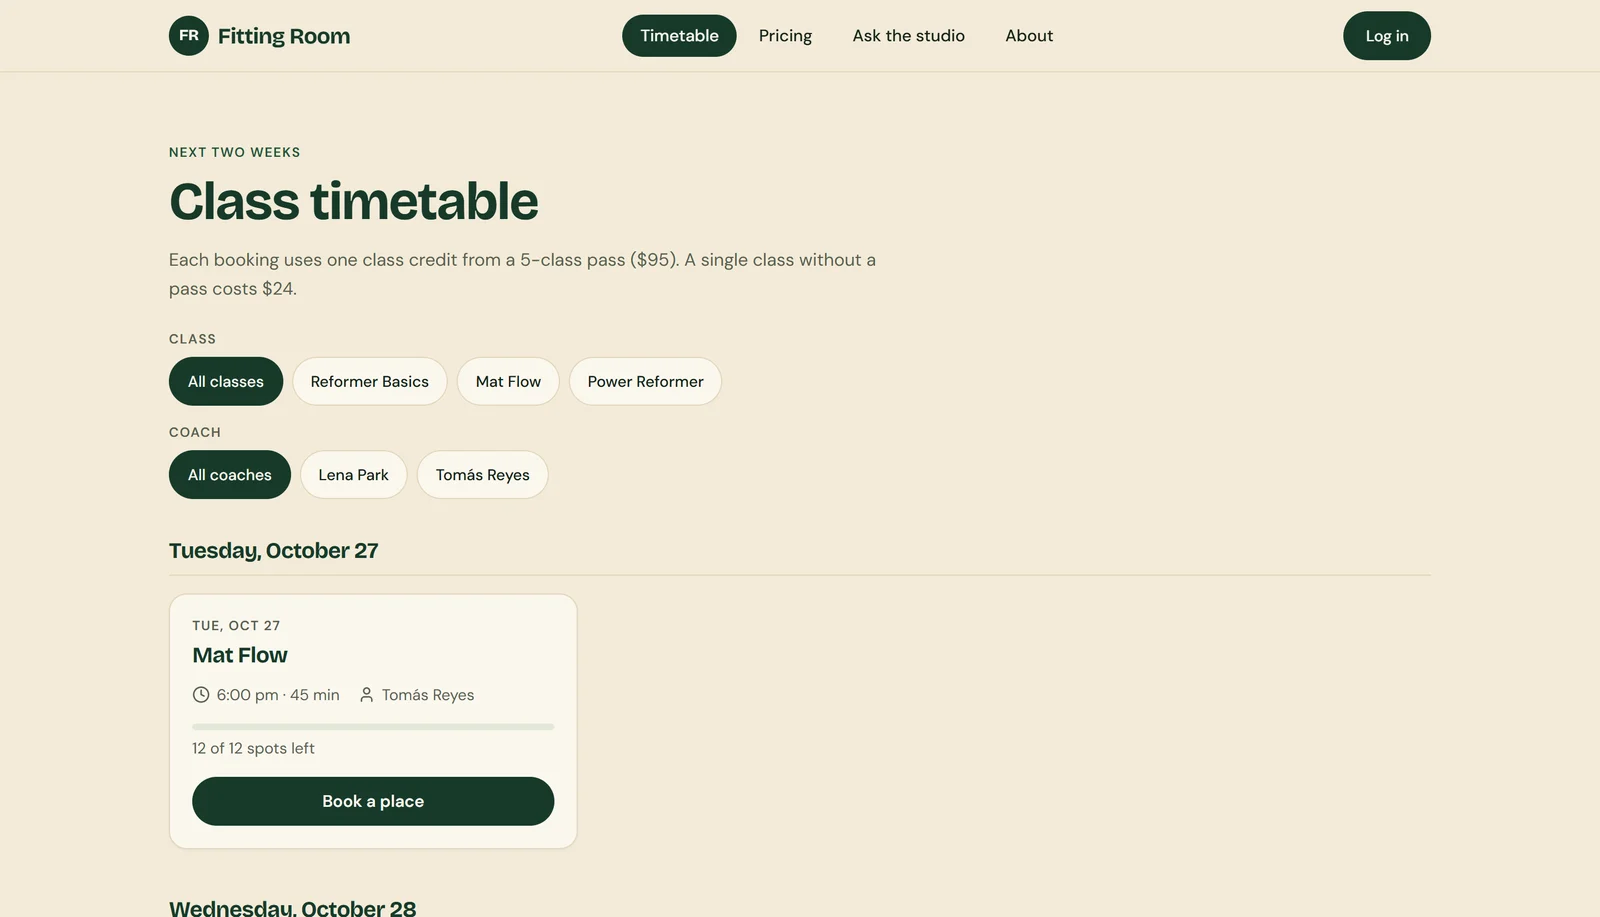The width and height of the screenshot is (1600, 917).
Task: Select the All coaches filter
Action: click(x=230, y=475)
